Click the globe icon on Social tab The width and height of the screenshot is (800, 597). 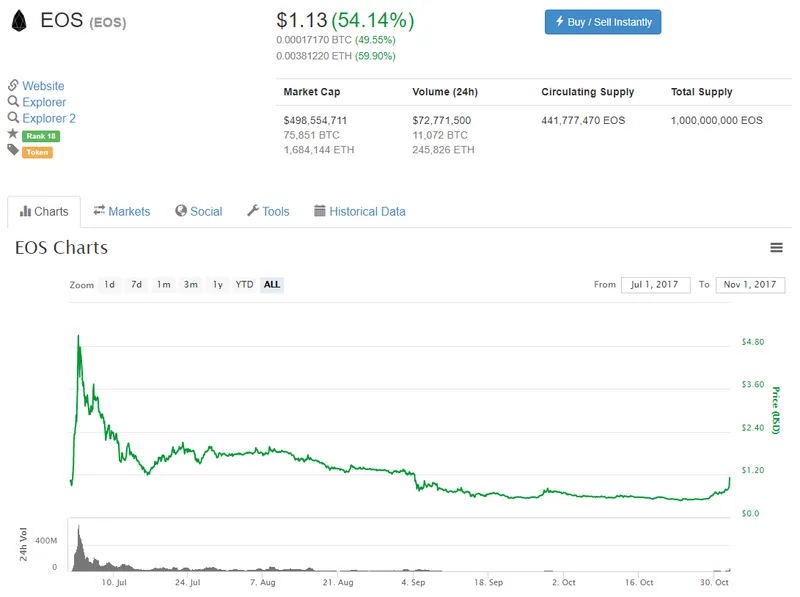pos(181,211)
